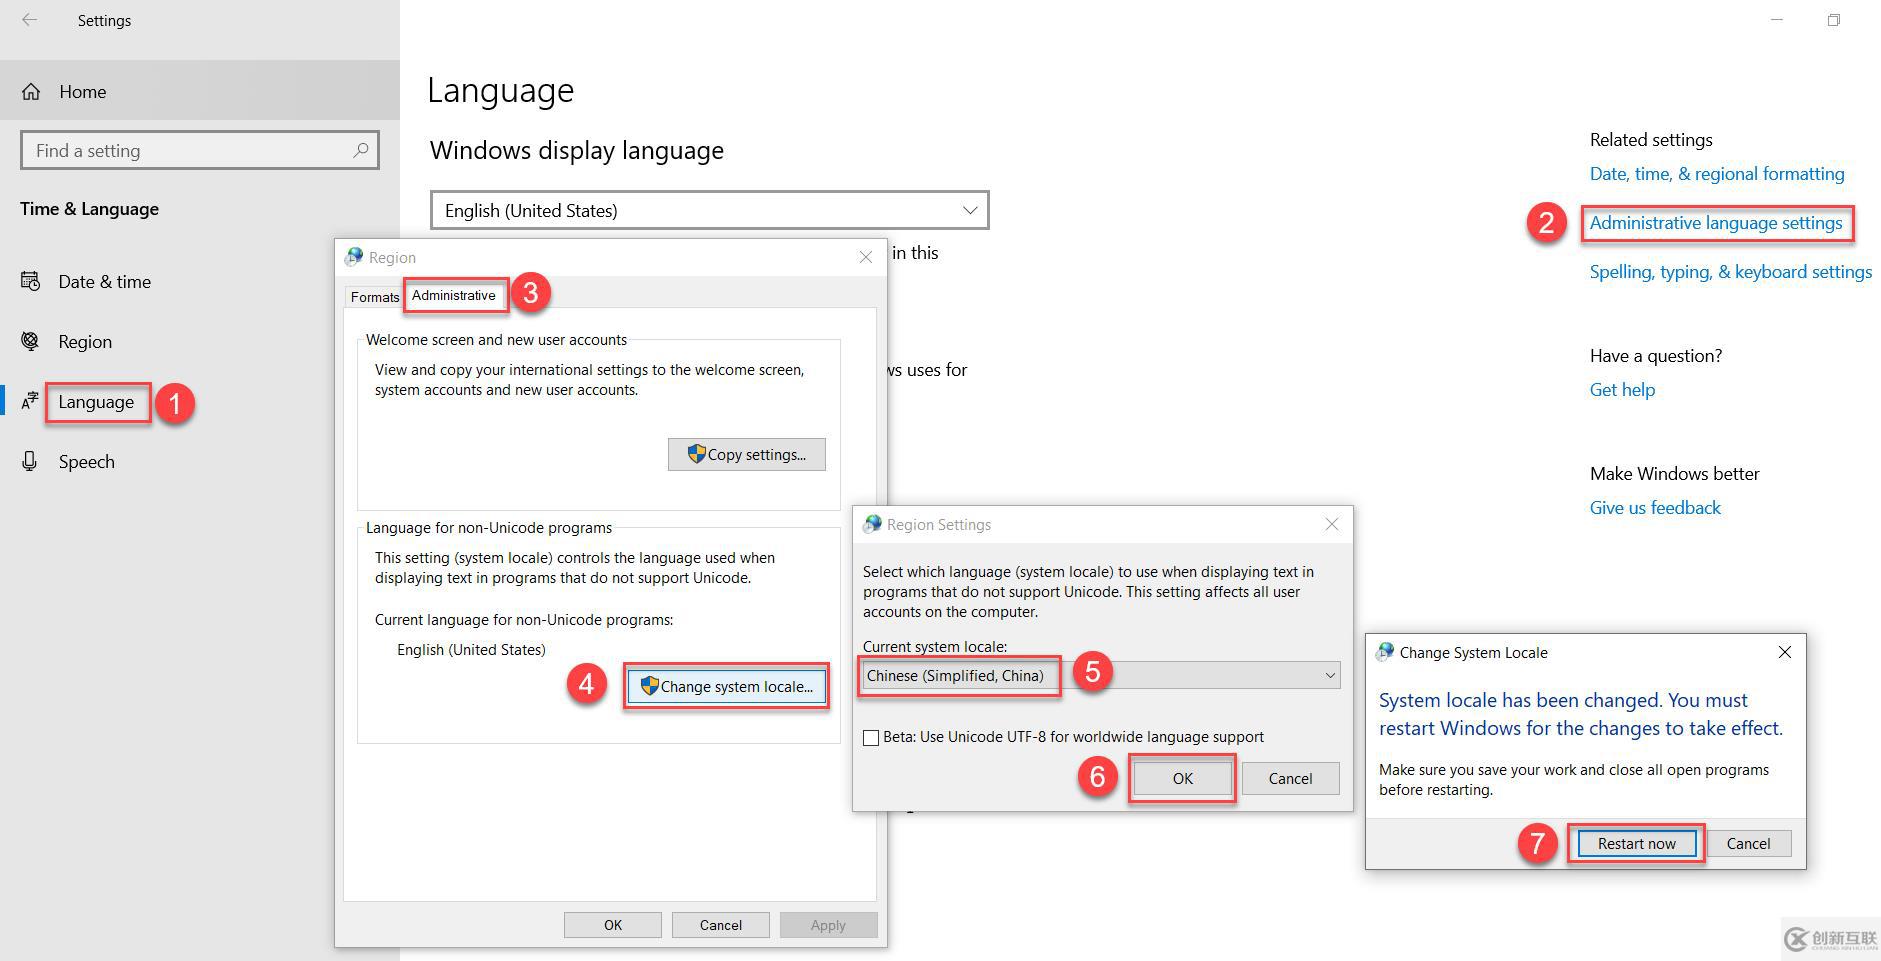Image resolution: width=1881 pixels, height=961 pixels.
Task: Click the search magnifier in Find a setting
Action: [x=361, y=150]
